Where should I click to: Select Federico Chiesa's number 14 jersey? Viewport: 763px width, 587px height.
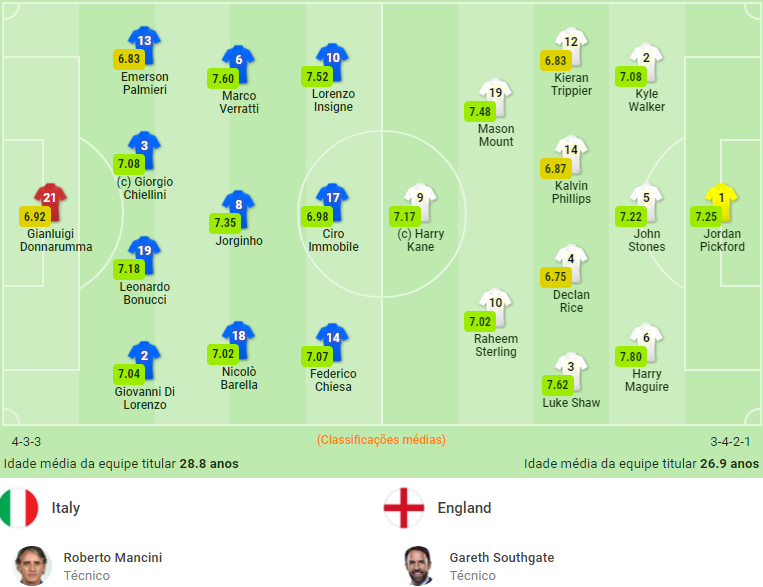click(x=332, y=342)
